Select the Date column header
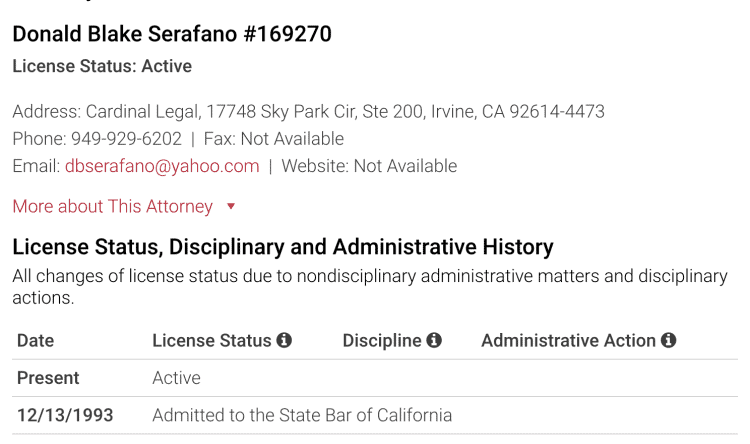This screenshot has width=750, height=444. pyautogui.click(x=35, y=341)
